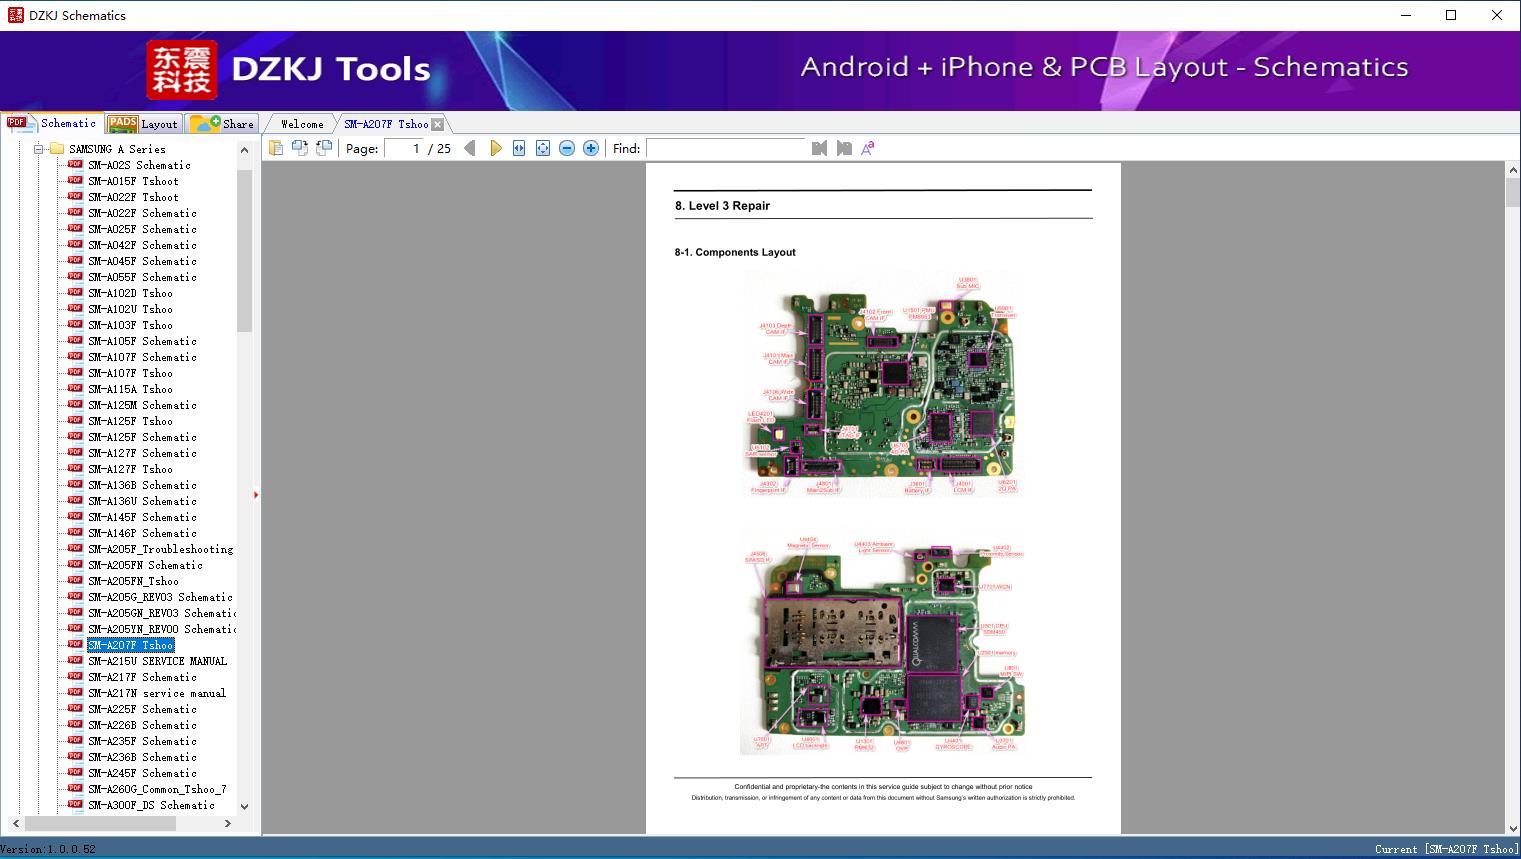Open SM-A136B Schematic
This screenshot has height=859, width=1521.
pos(142,485)
